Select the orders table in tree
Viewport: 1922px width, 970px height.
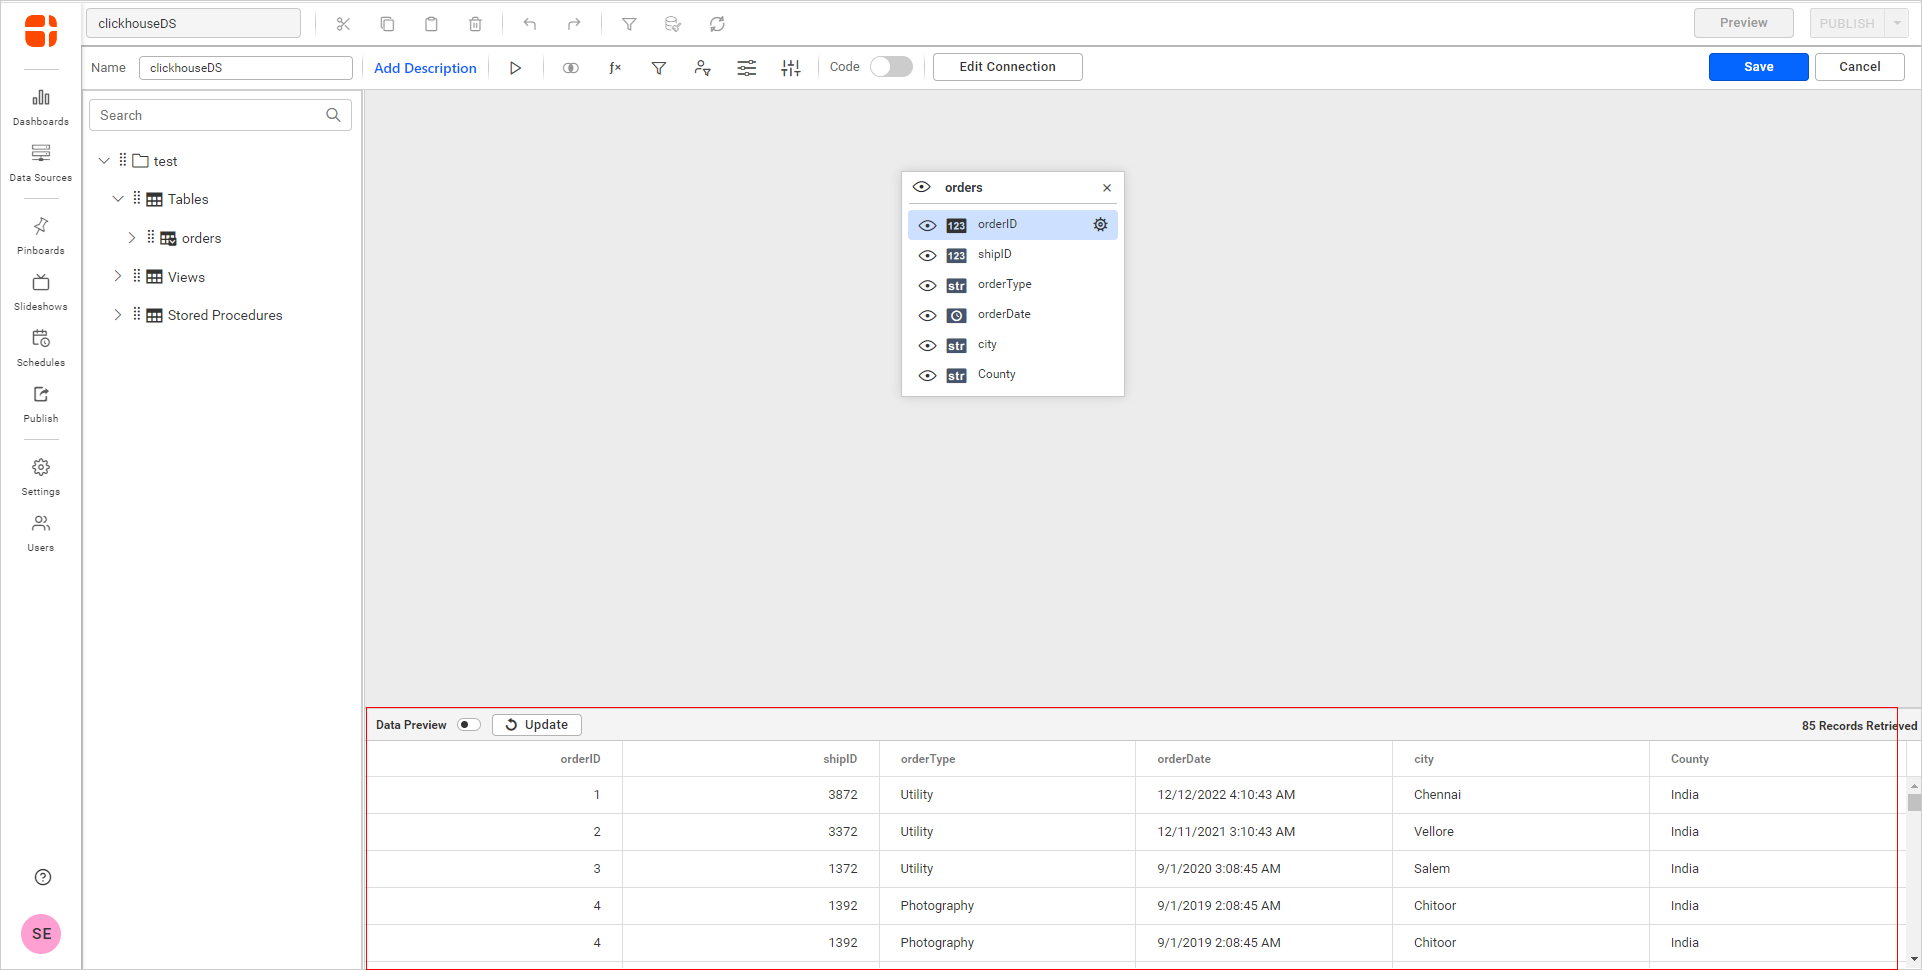click(x=201, y=238)
